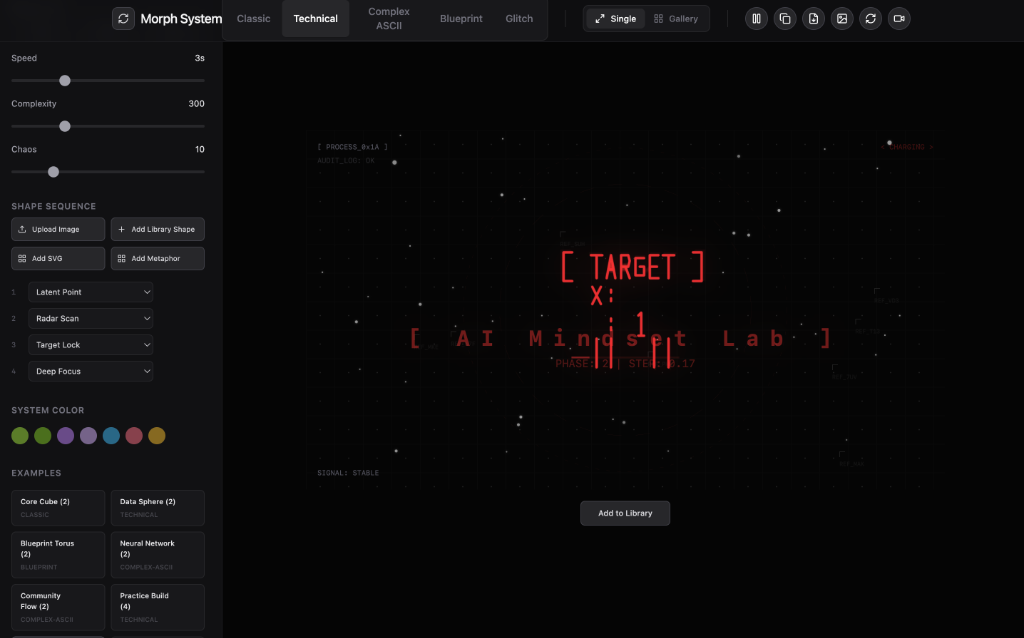
Task: Click the export image icon
Action: (842, 19)
